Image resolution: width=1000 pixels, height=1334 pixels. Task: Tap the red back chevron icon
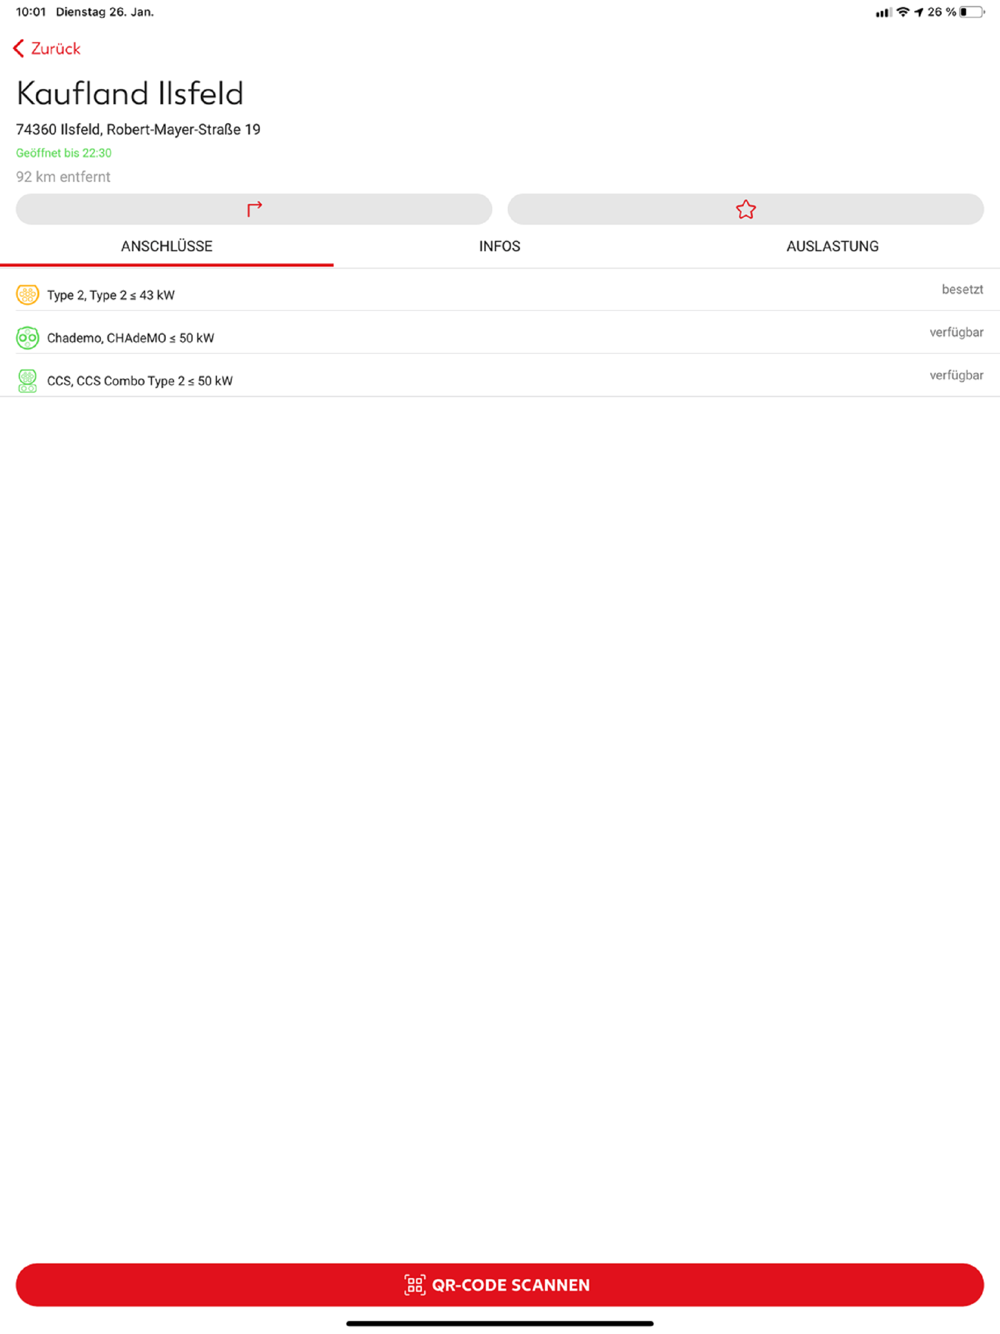coord(18,48)
